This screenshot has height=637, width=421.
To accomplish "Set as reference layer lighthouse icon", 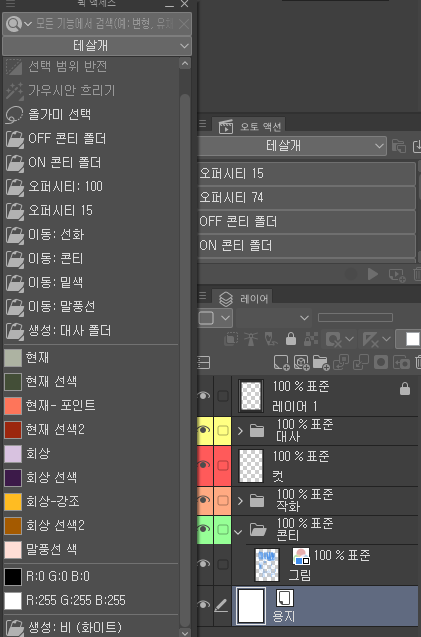I will [251, 339].
